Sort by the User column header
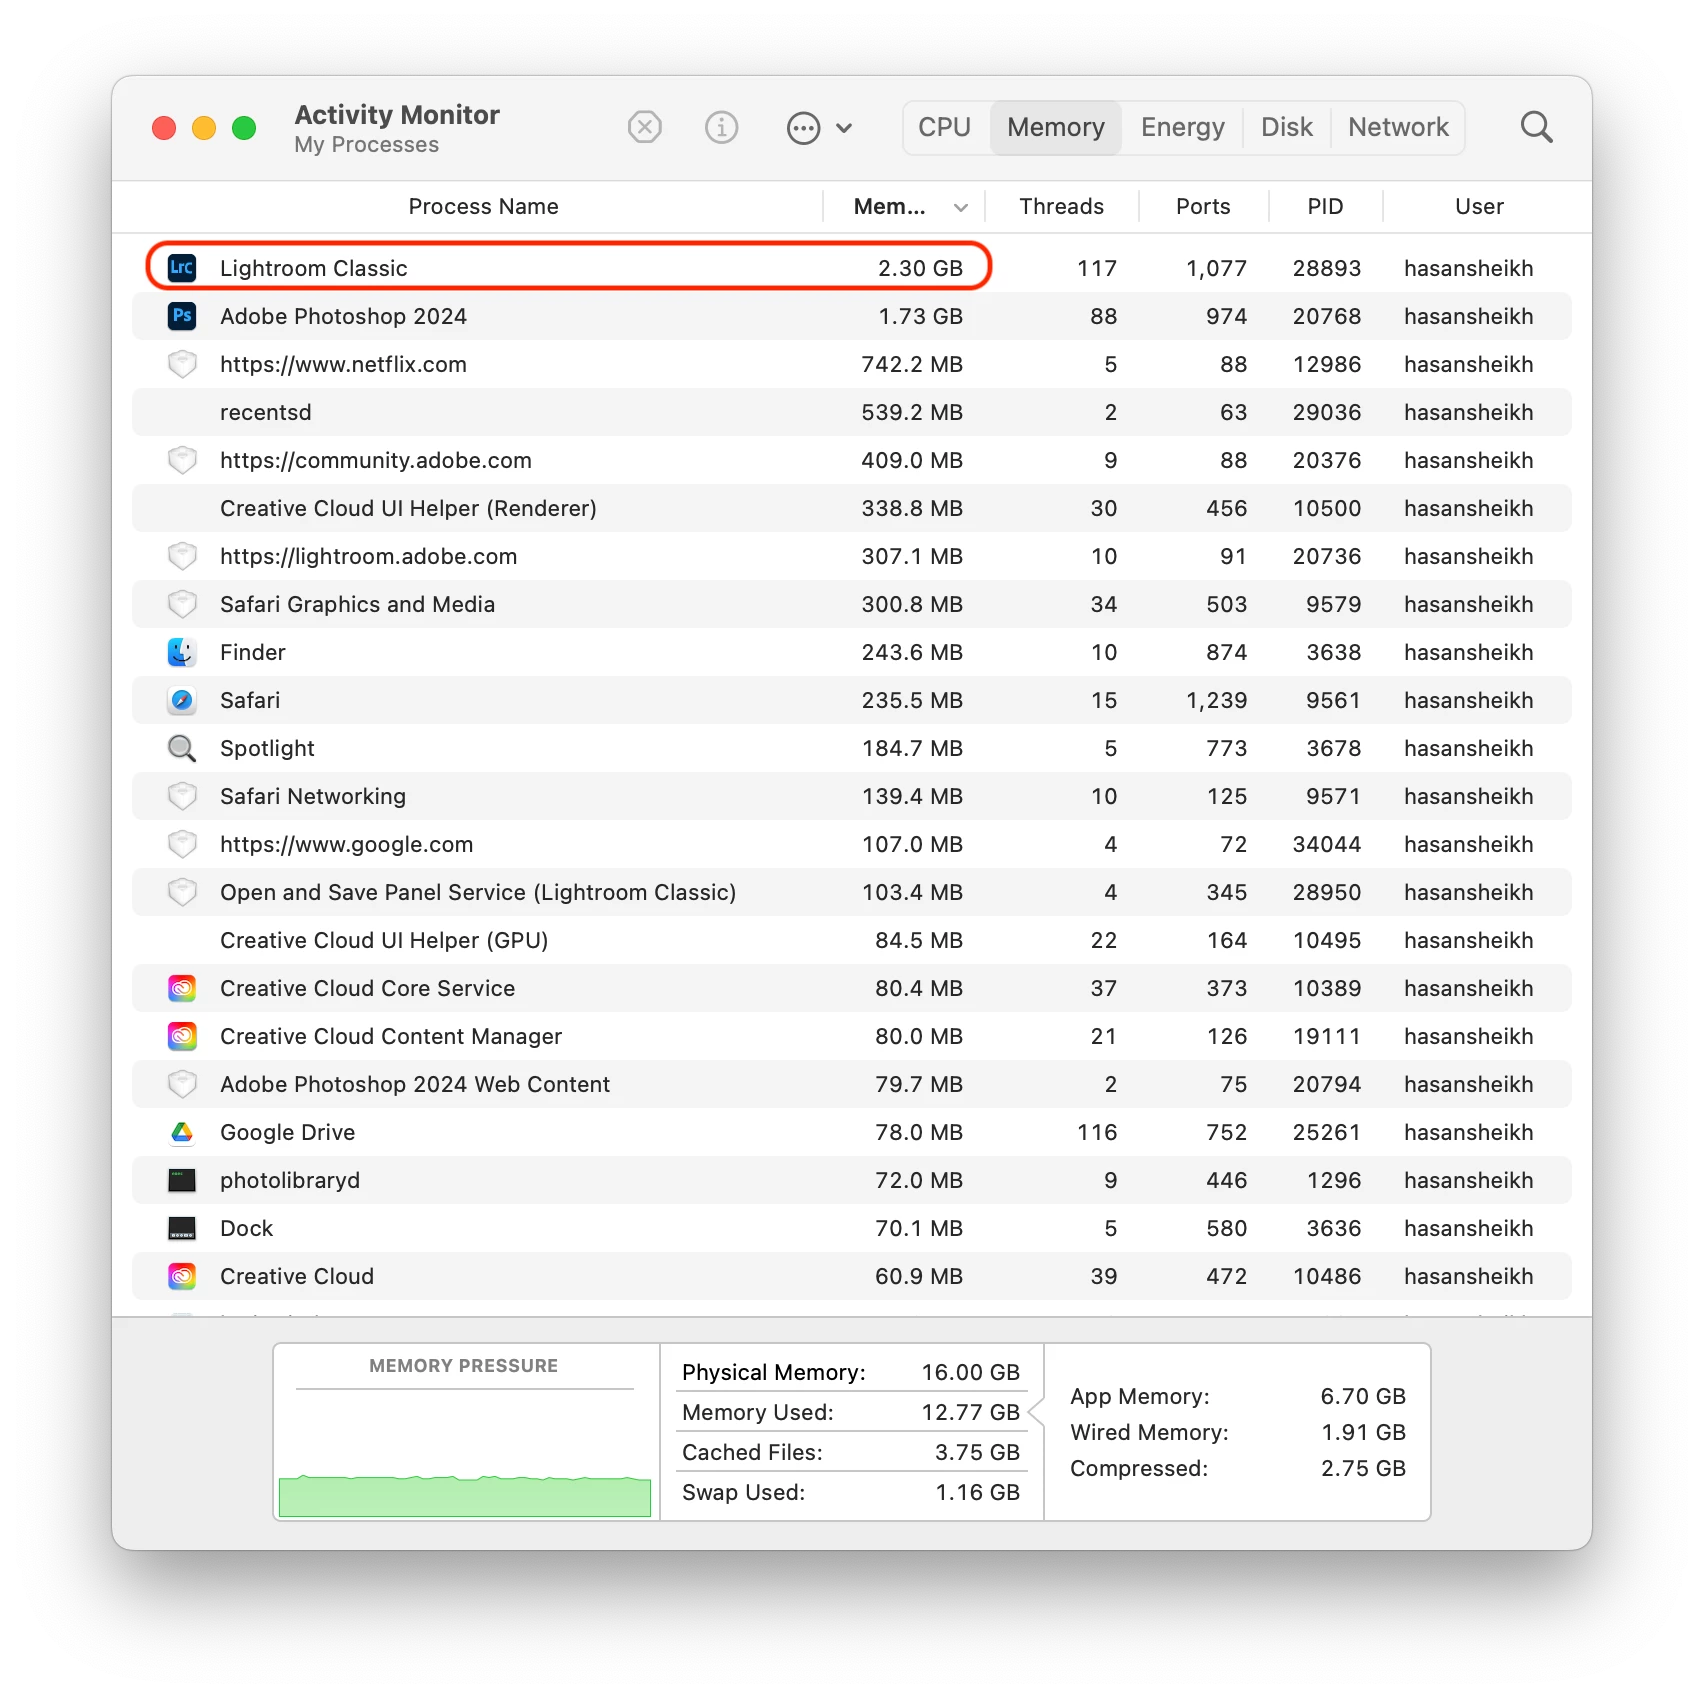Viewport: 1704px width, 1698px height. click(1479, 206)
